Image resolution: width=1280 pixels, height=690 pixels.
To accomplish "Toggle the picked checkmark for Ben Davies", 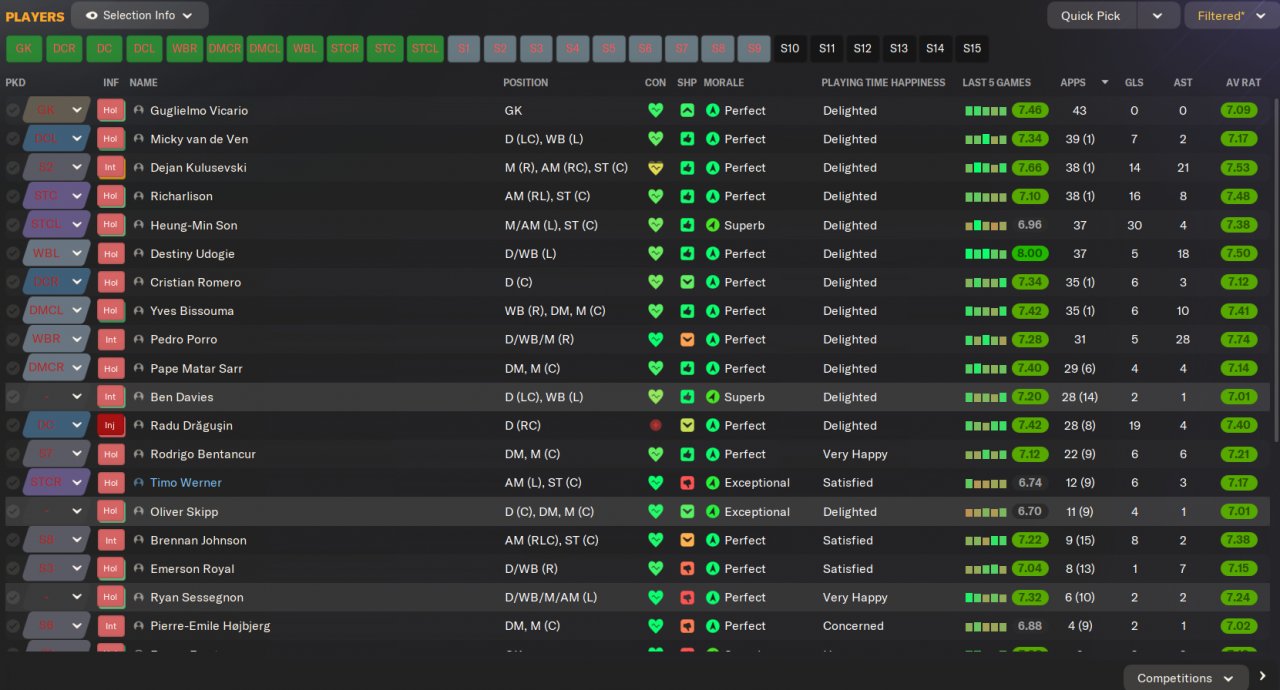I will 13,397.
